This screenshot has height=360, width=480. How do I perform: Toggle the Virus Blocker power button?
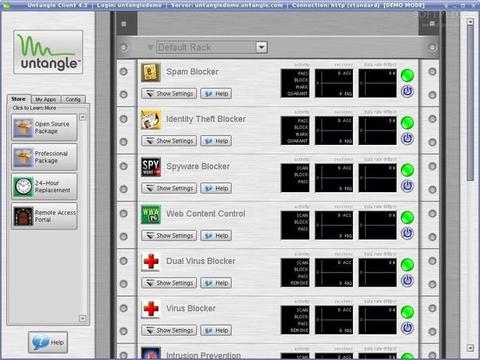coord(407,328)
